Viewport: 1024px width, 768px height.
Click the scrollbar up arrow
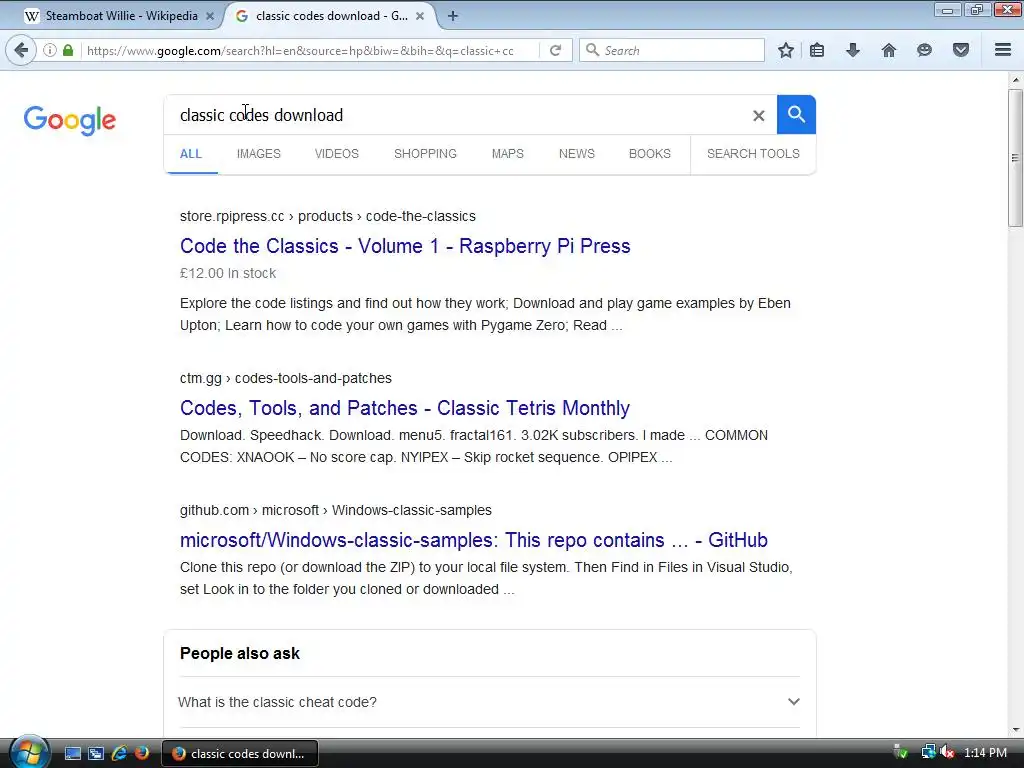point(1015,80)
